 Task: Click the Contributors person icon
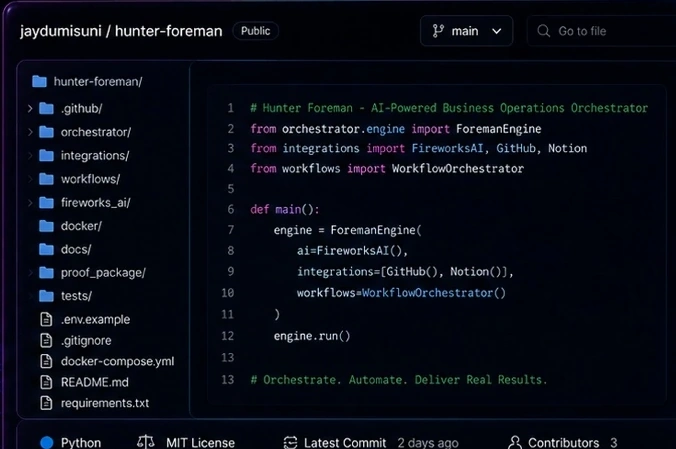(x=515, y=442)
